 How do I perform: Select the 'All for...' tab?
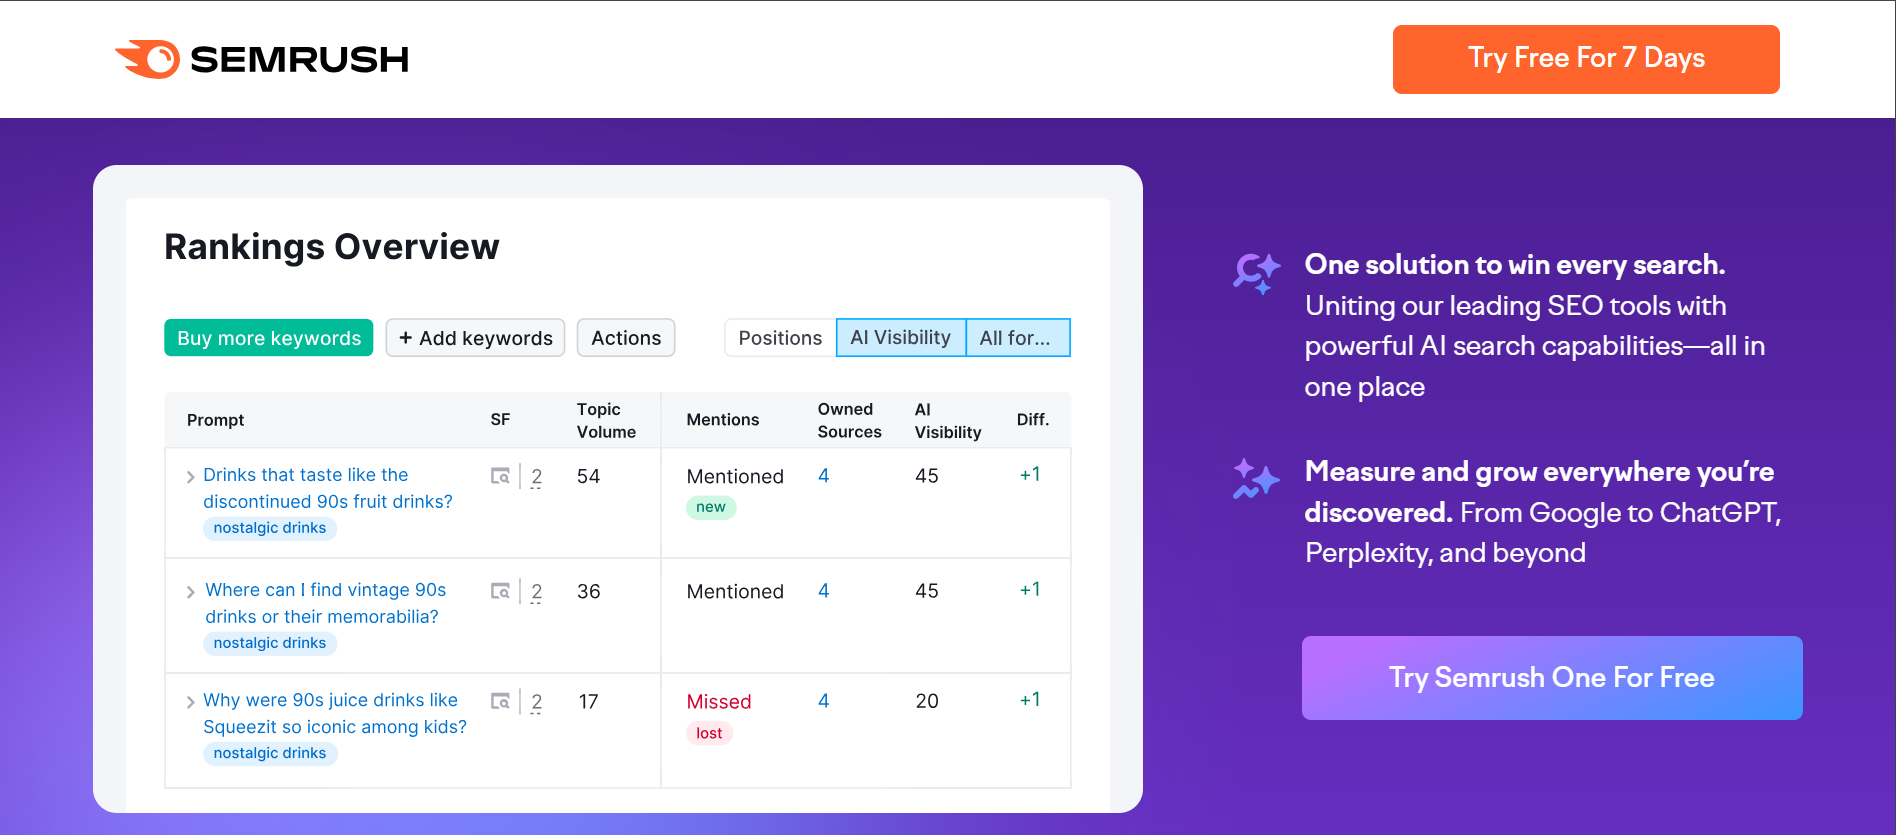pyautogui.click(x=1017, y=338)
